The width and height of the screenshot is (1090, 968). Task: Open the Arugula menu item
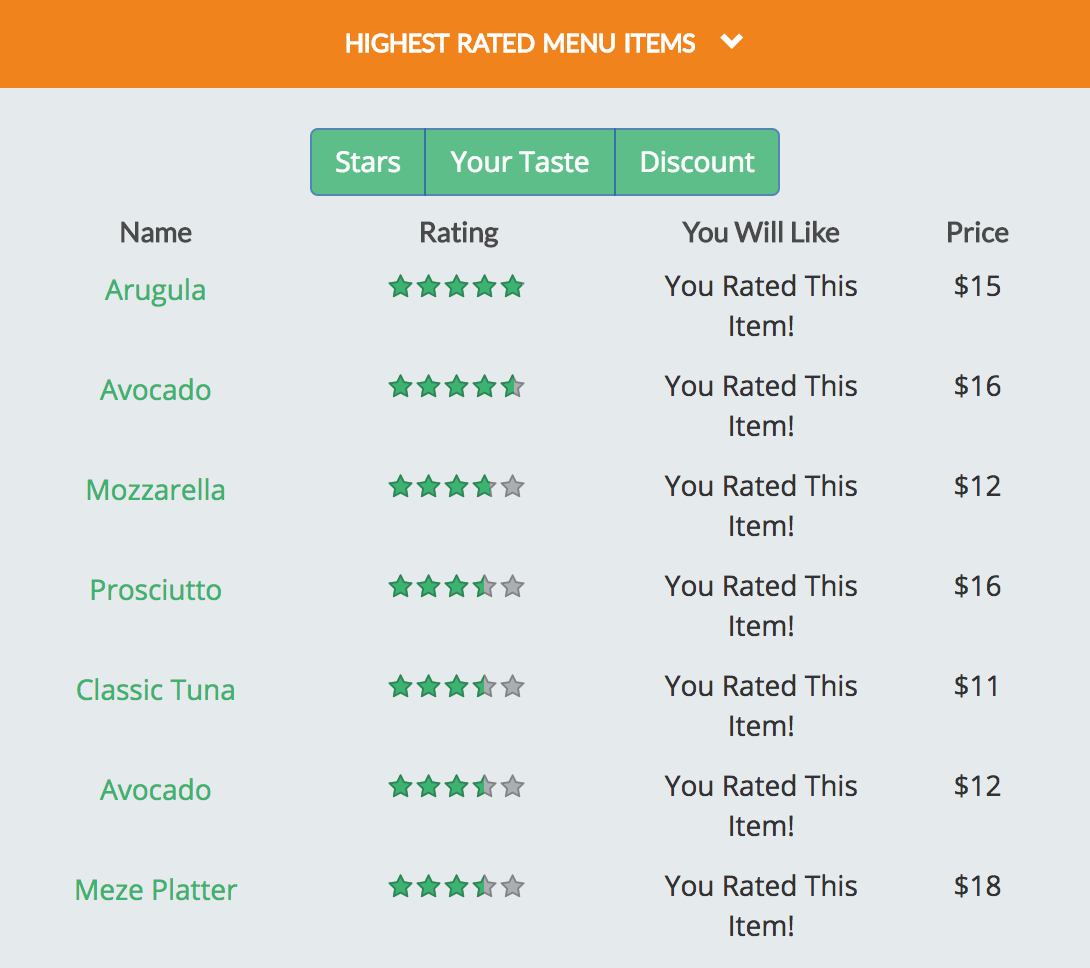(x=156, y=290)
